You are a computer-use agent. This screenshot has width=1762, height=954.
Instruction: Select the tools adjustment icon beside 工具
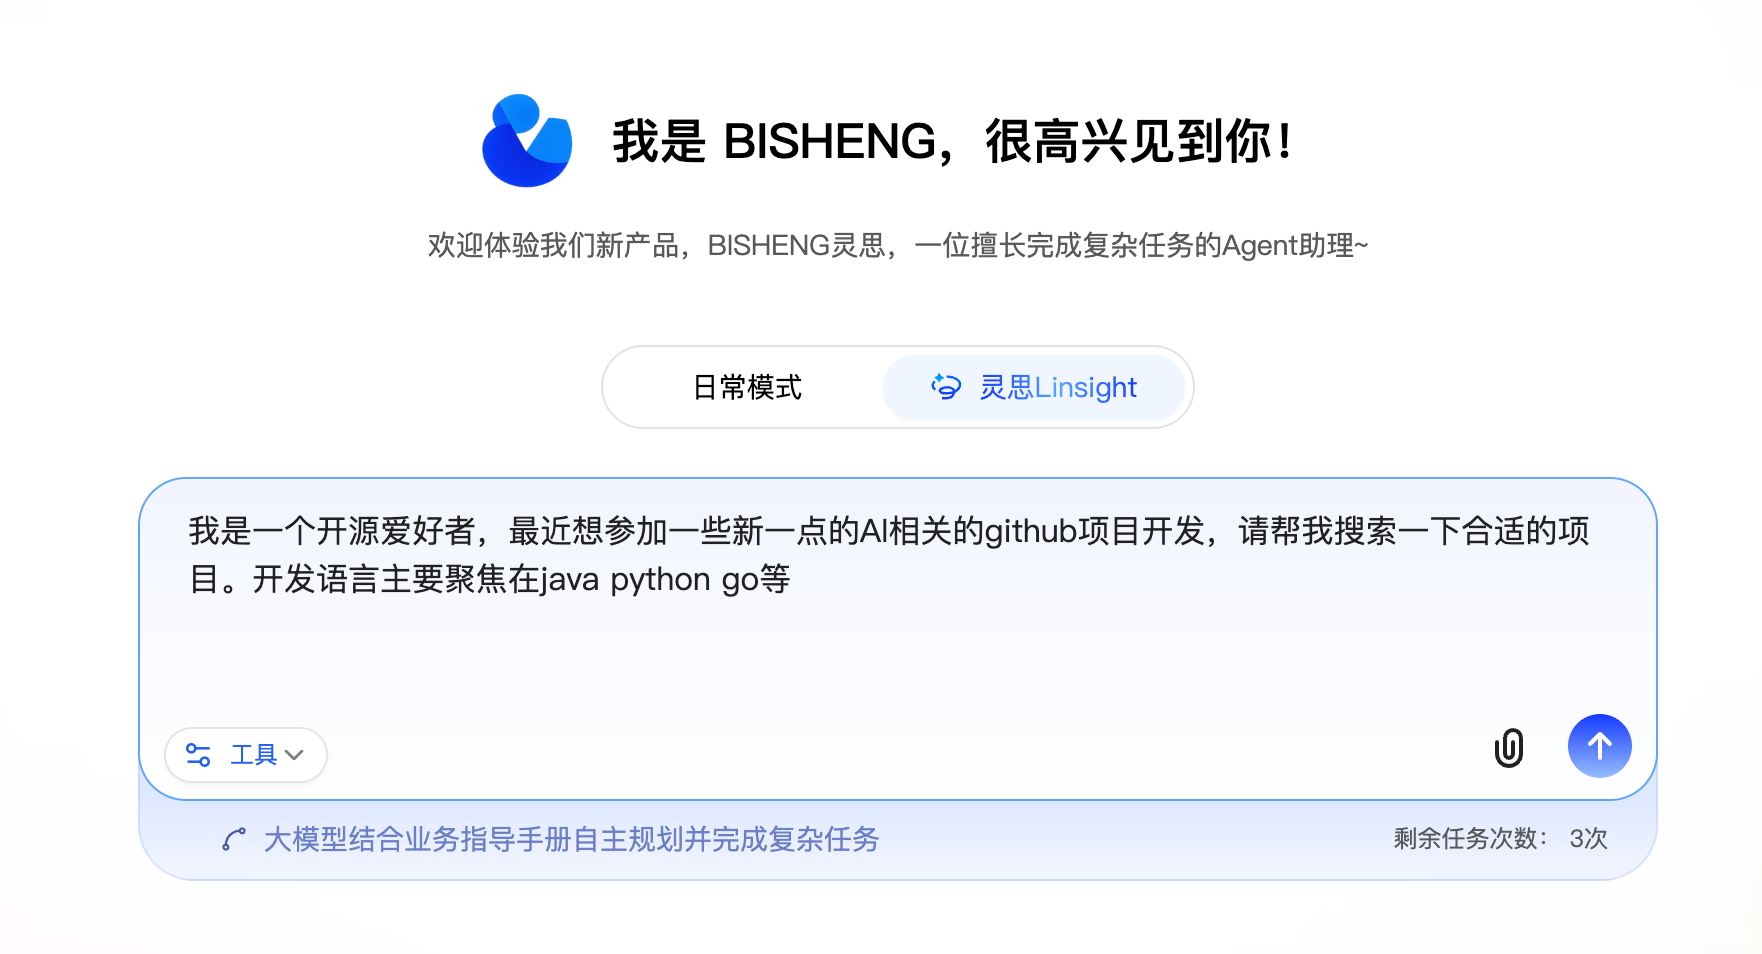(198, 755)
